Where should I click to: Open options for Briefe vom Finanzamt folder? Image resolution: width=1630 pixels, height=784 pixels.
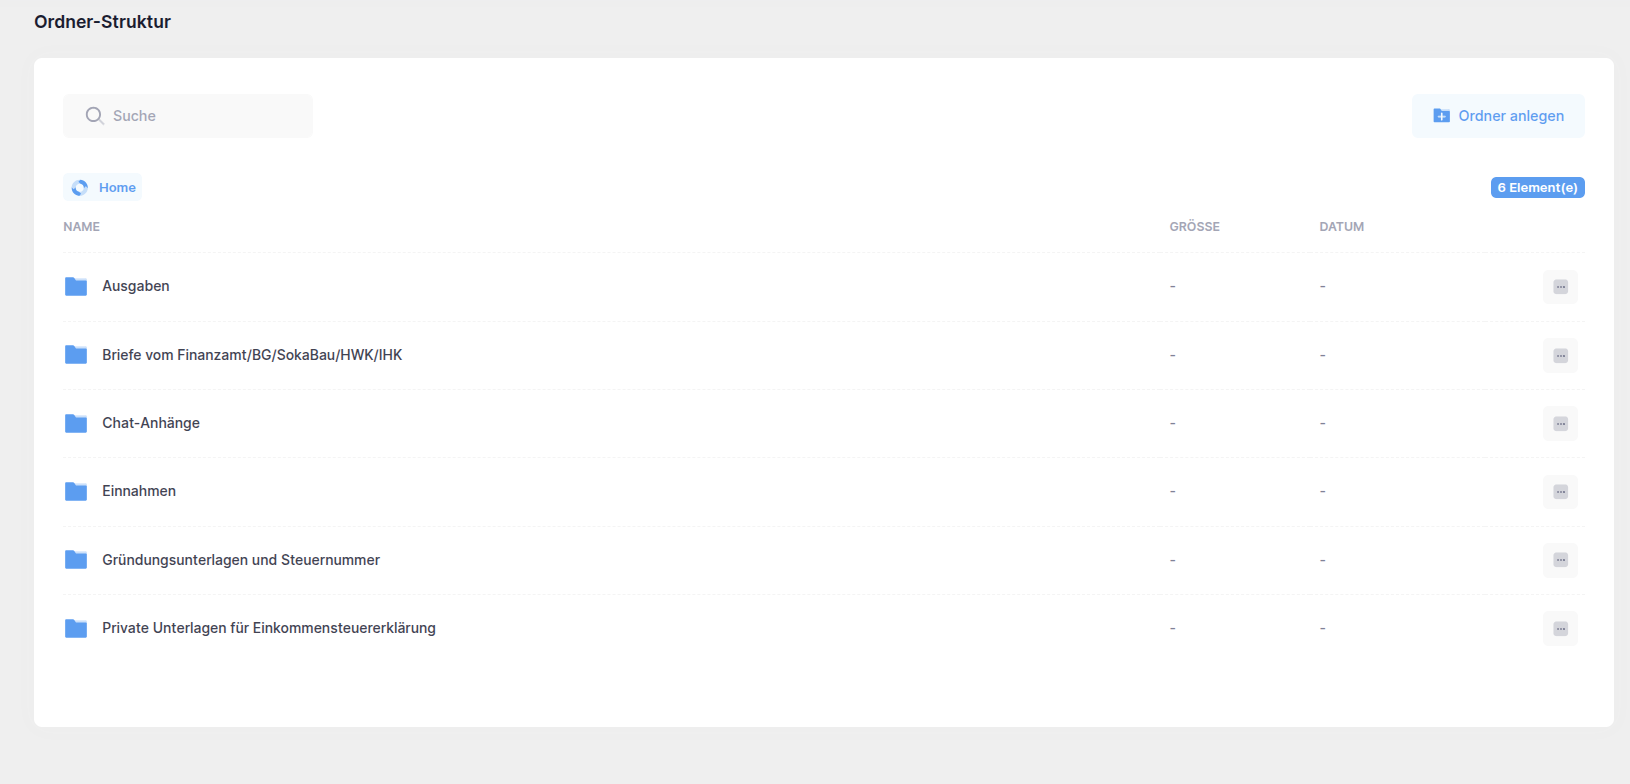[1560, 356]
